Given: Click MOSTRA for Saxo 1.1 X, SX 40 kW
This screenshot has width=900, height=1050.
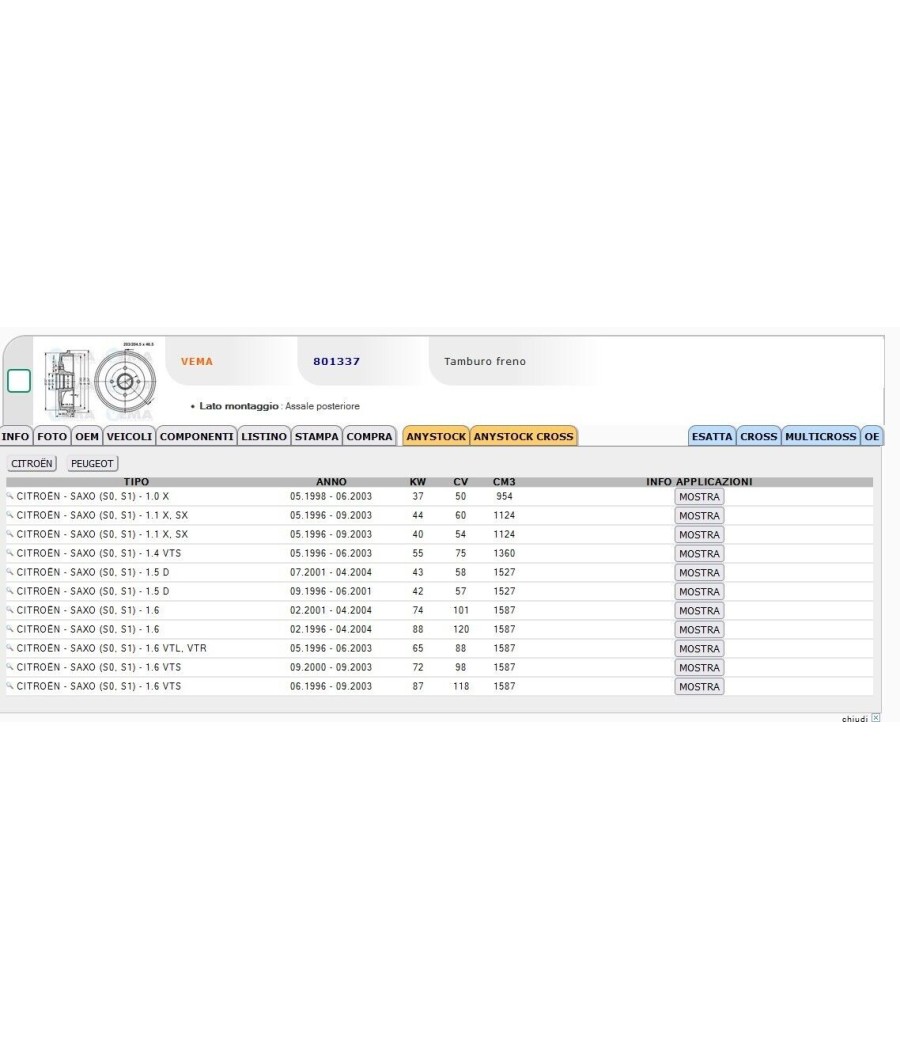Looking at the screenshot, I should [699, 535].
